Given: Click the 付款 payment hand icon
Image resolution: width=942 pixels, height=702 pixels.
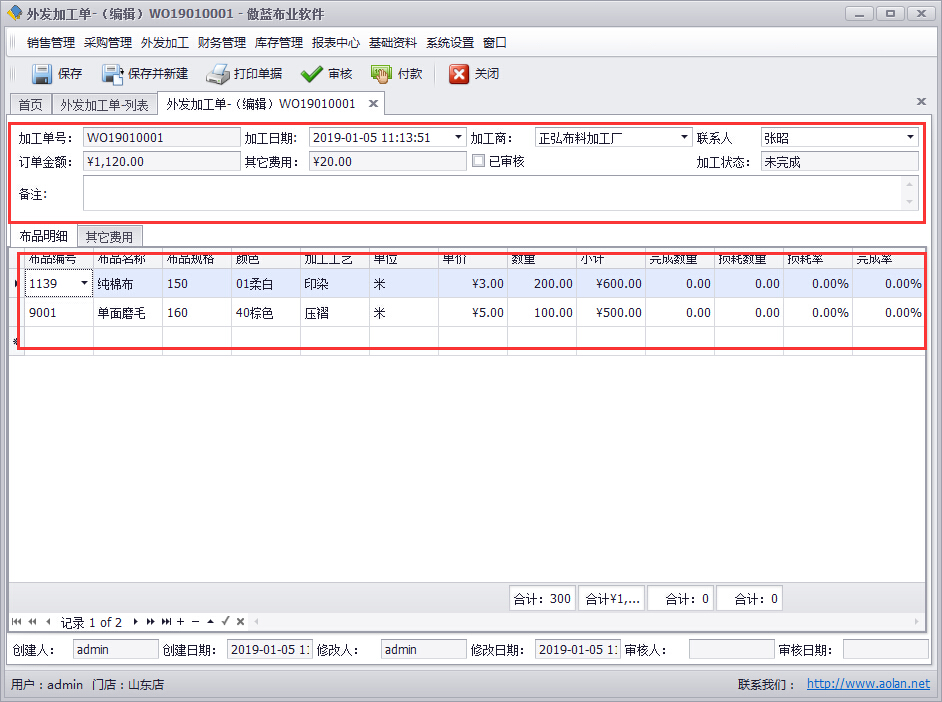Looking at the screenshot, I should [x=381, y=72].
